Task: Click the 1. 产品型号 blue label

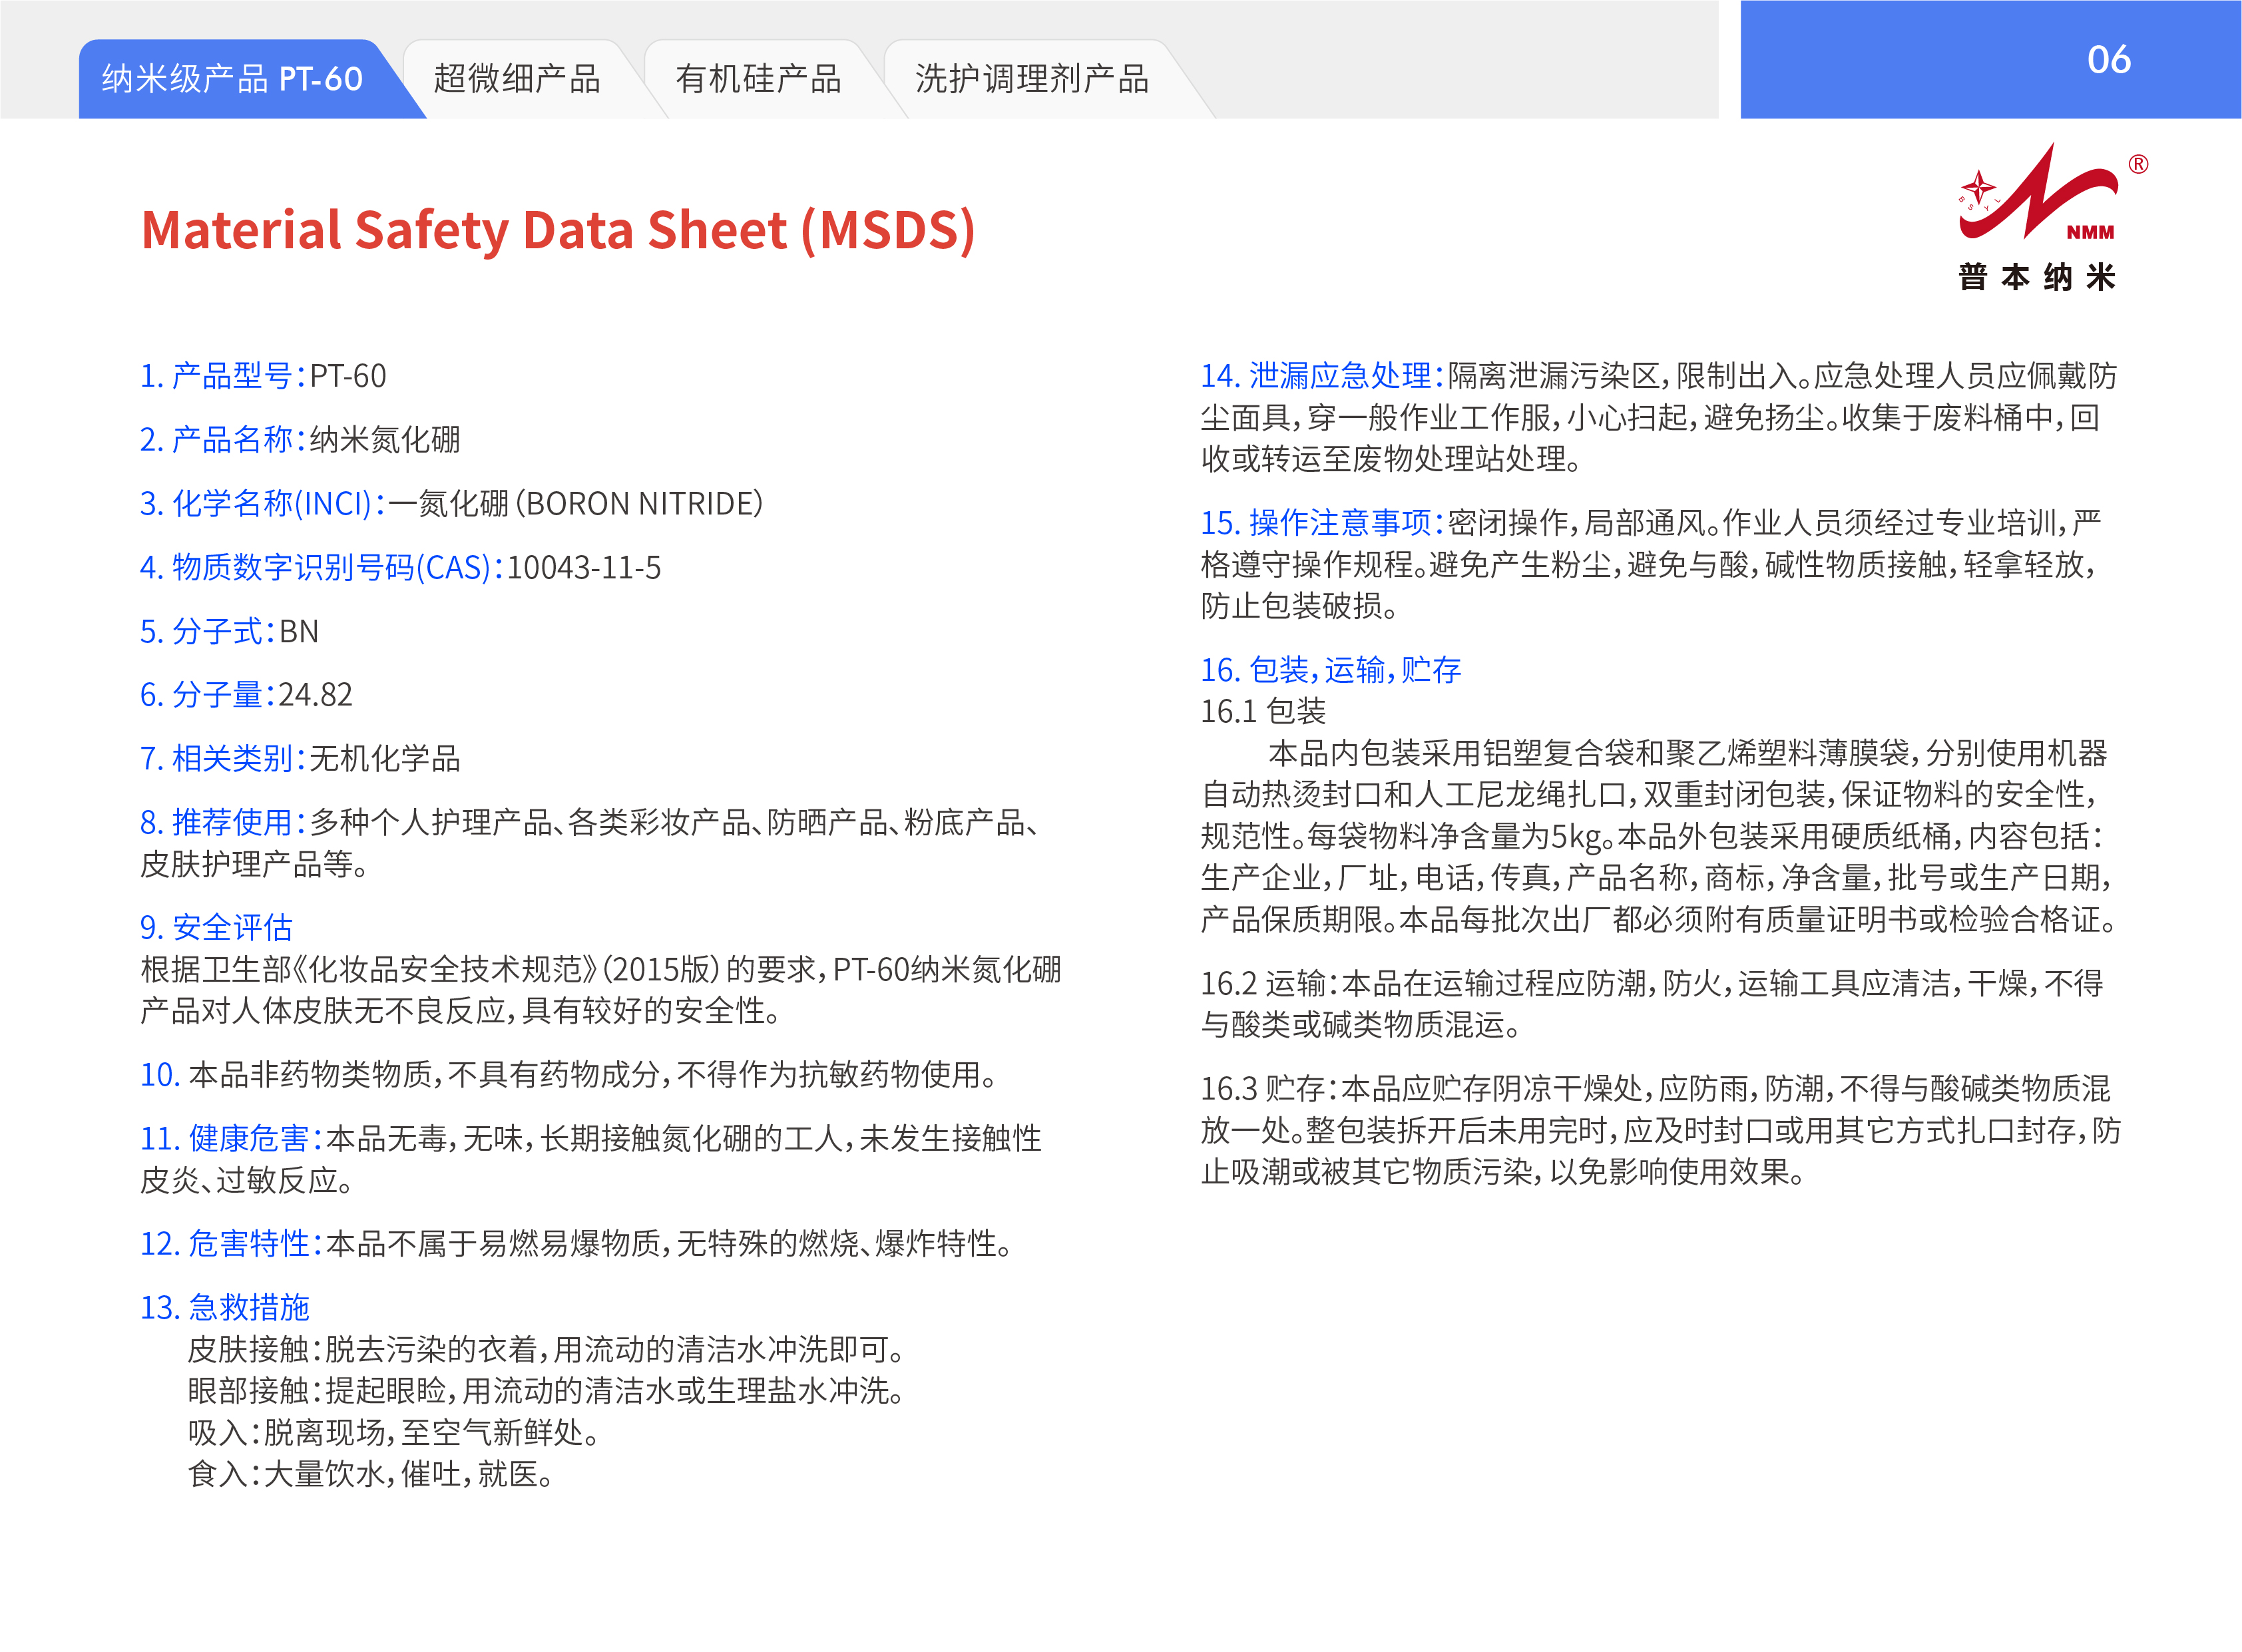Action: 222,376
